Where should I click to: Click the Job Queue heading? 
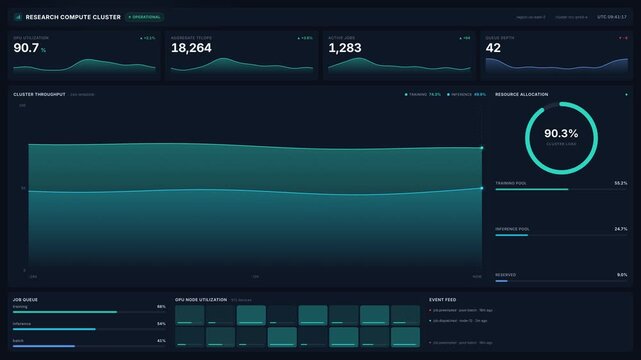click(x=25, y=300)
